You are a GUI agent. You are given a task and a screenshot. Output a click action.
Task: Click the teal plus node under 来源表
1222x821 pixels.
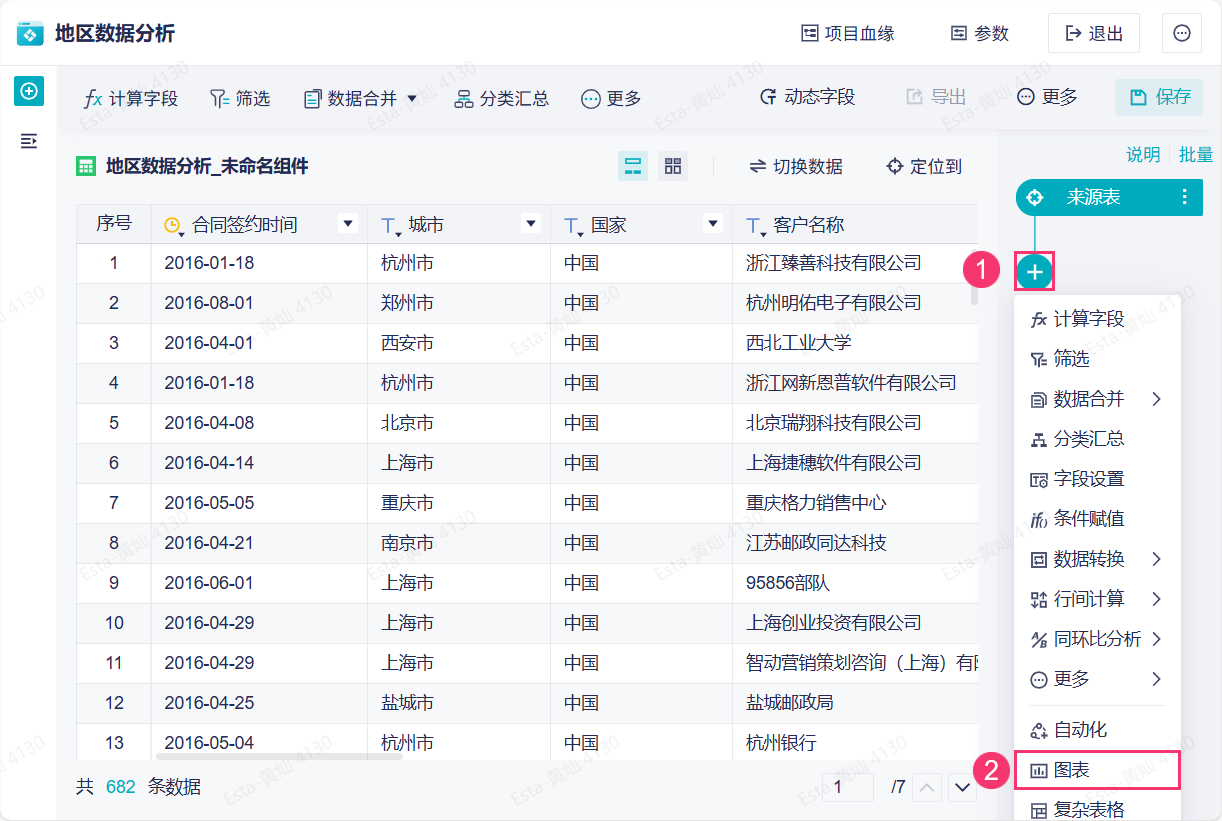1035,271
